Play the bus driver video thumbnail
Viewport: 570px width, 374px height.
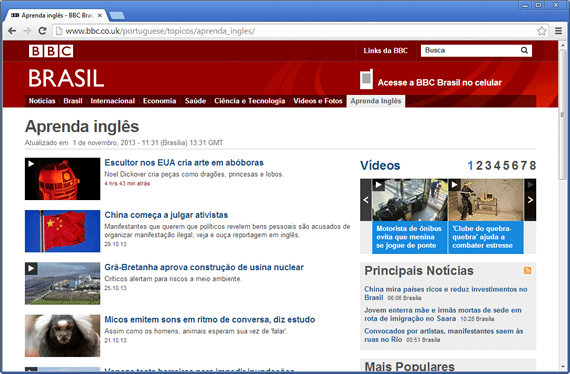point(410,200)
